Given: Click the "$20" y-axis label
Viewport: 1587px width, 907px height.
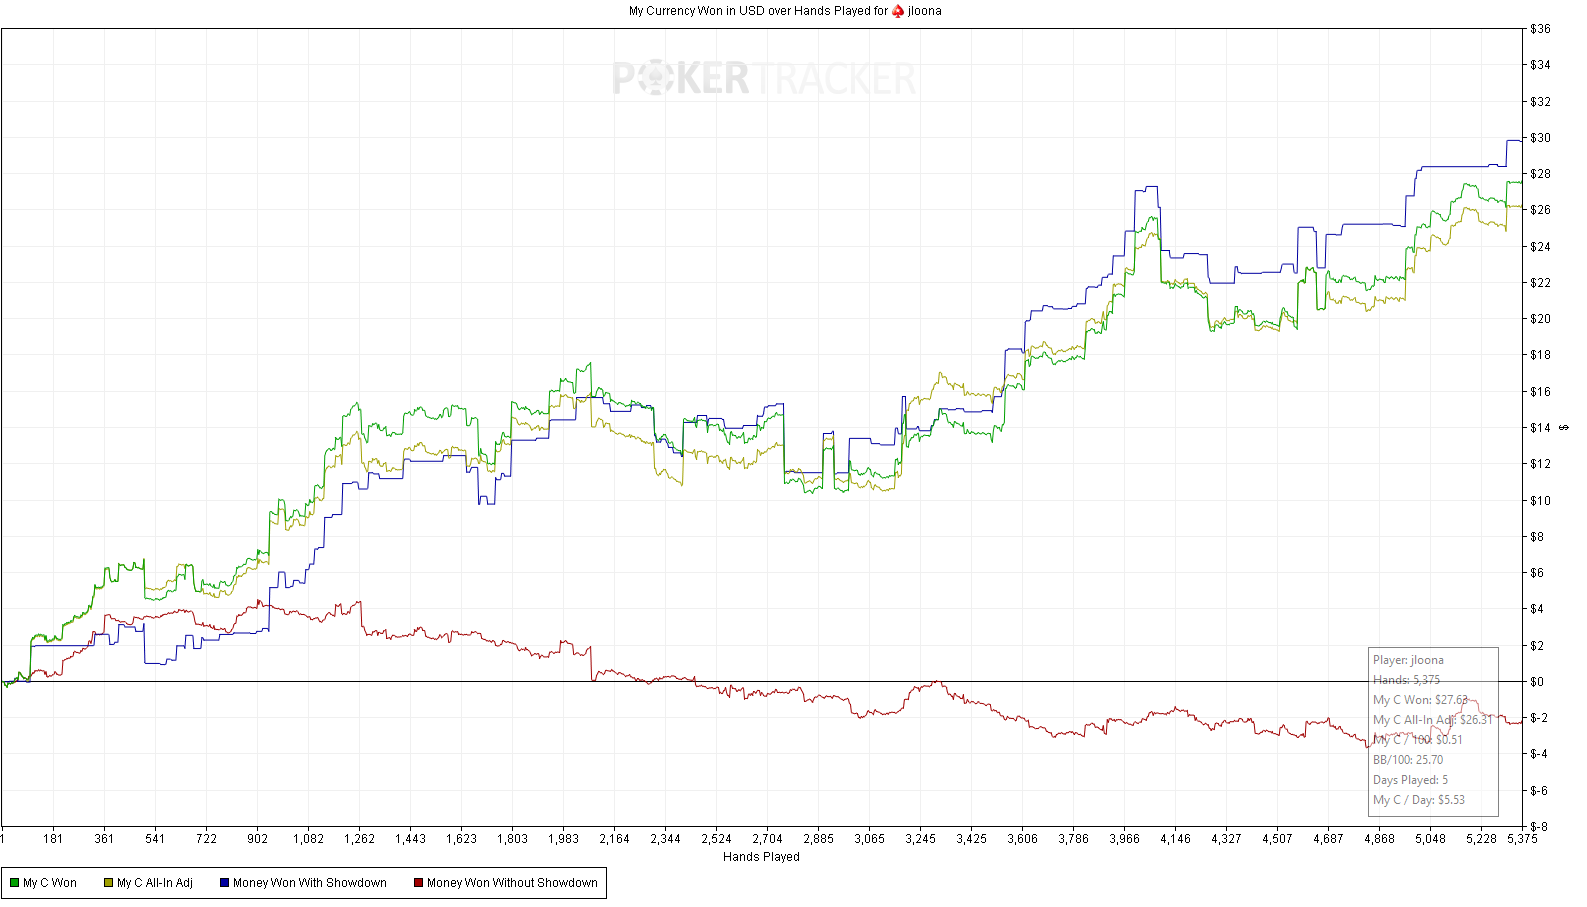Looking at the screenshot, I should tap(1540, 319).
